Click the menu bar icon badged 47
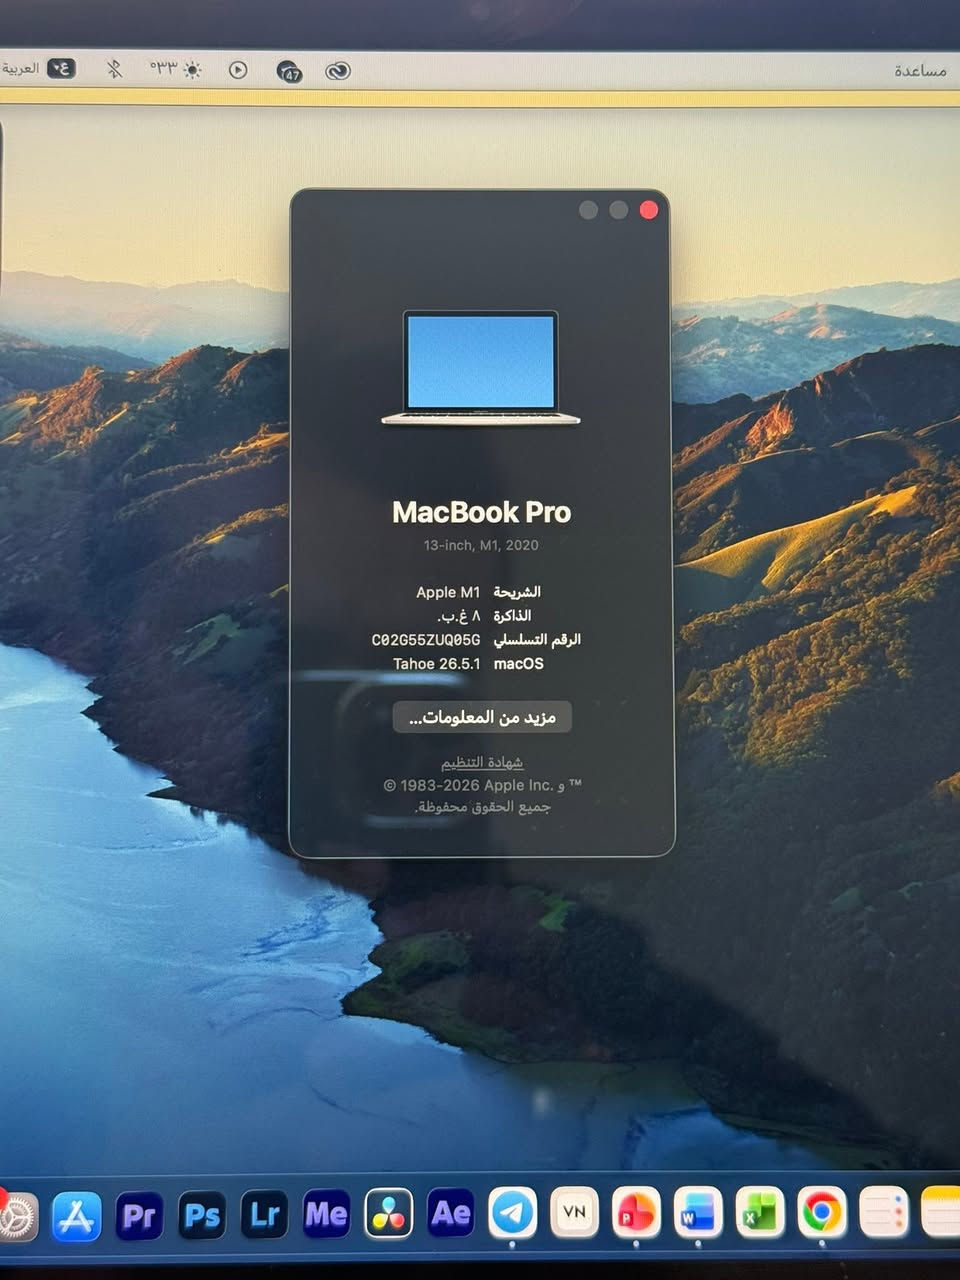 pos(289,71)
